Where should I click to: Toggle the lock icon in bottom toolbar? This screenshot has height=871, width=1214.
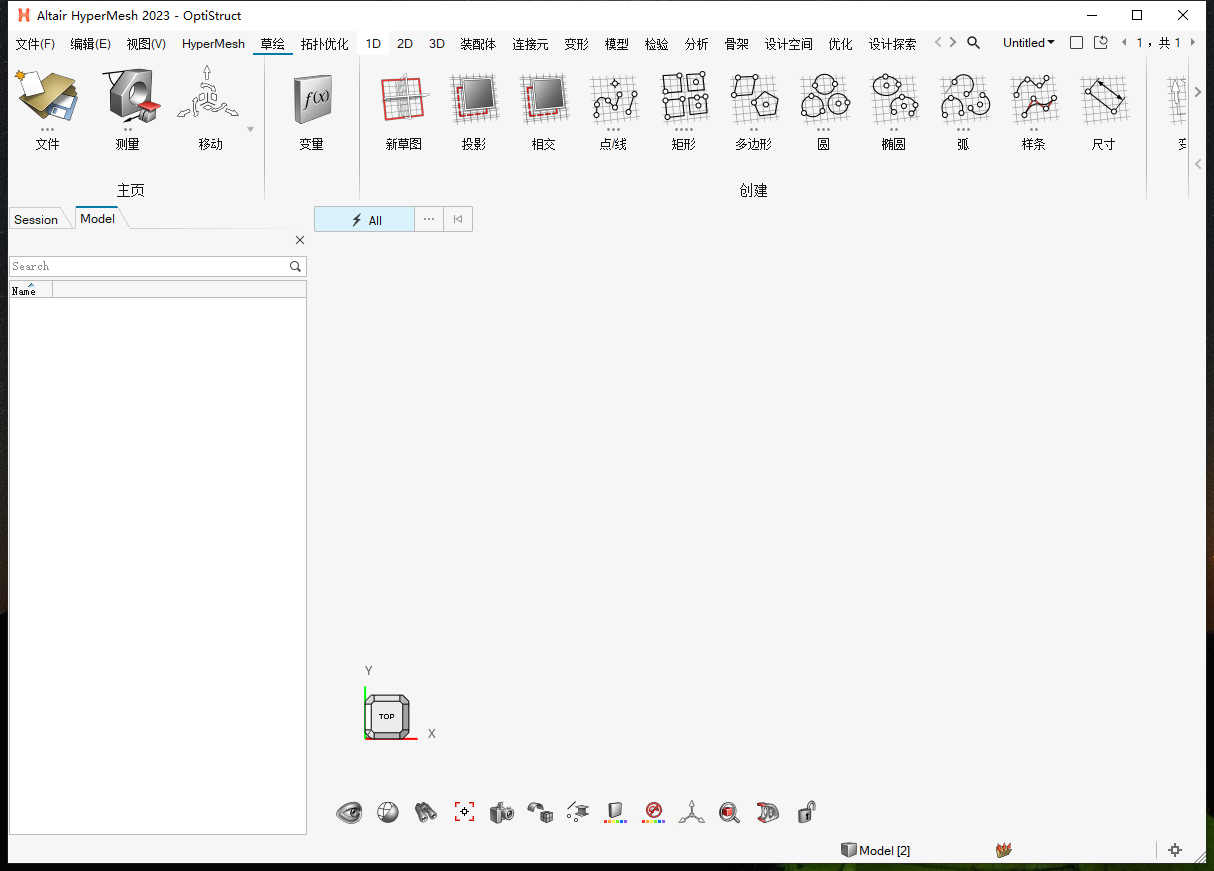(x=805, y=812)
